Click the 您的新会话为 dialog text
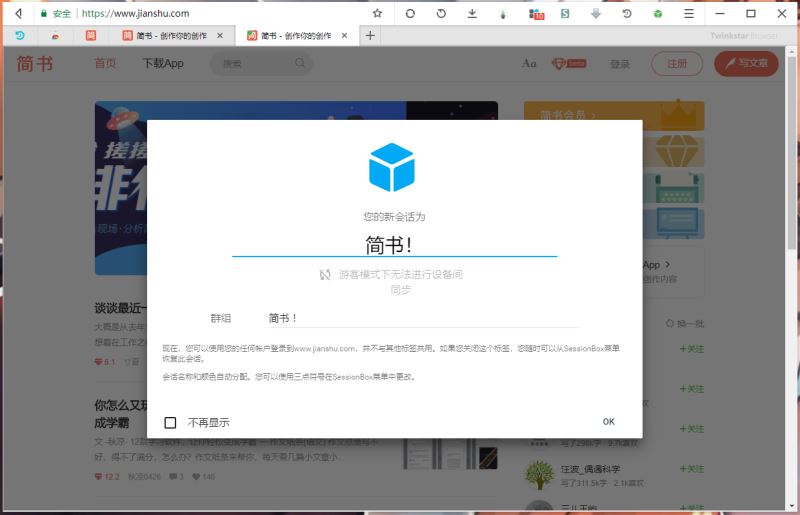 click(x=394, y=216)
